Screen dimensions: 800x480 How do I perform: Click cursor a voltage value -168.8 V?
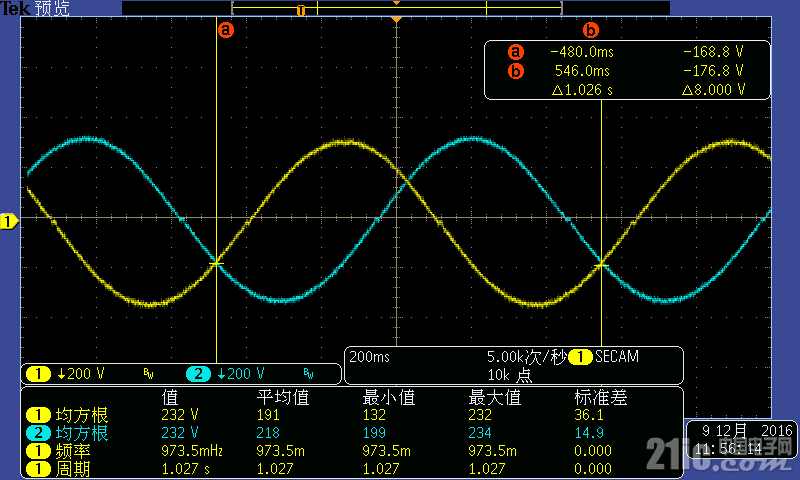713,52
